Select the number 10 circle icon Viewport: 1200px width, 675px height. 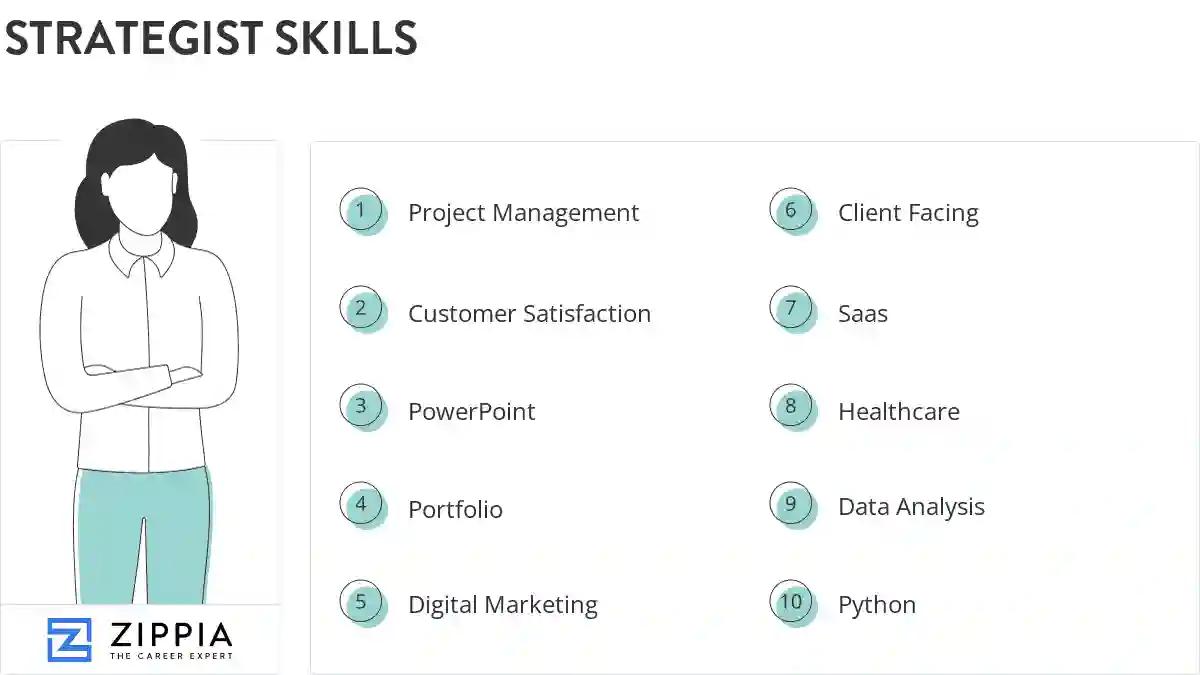[x=791, y=602]
